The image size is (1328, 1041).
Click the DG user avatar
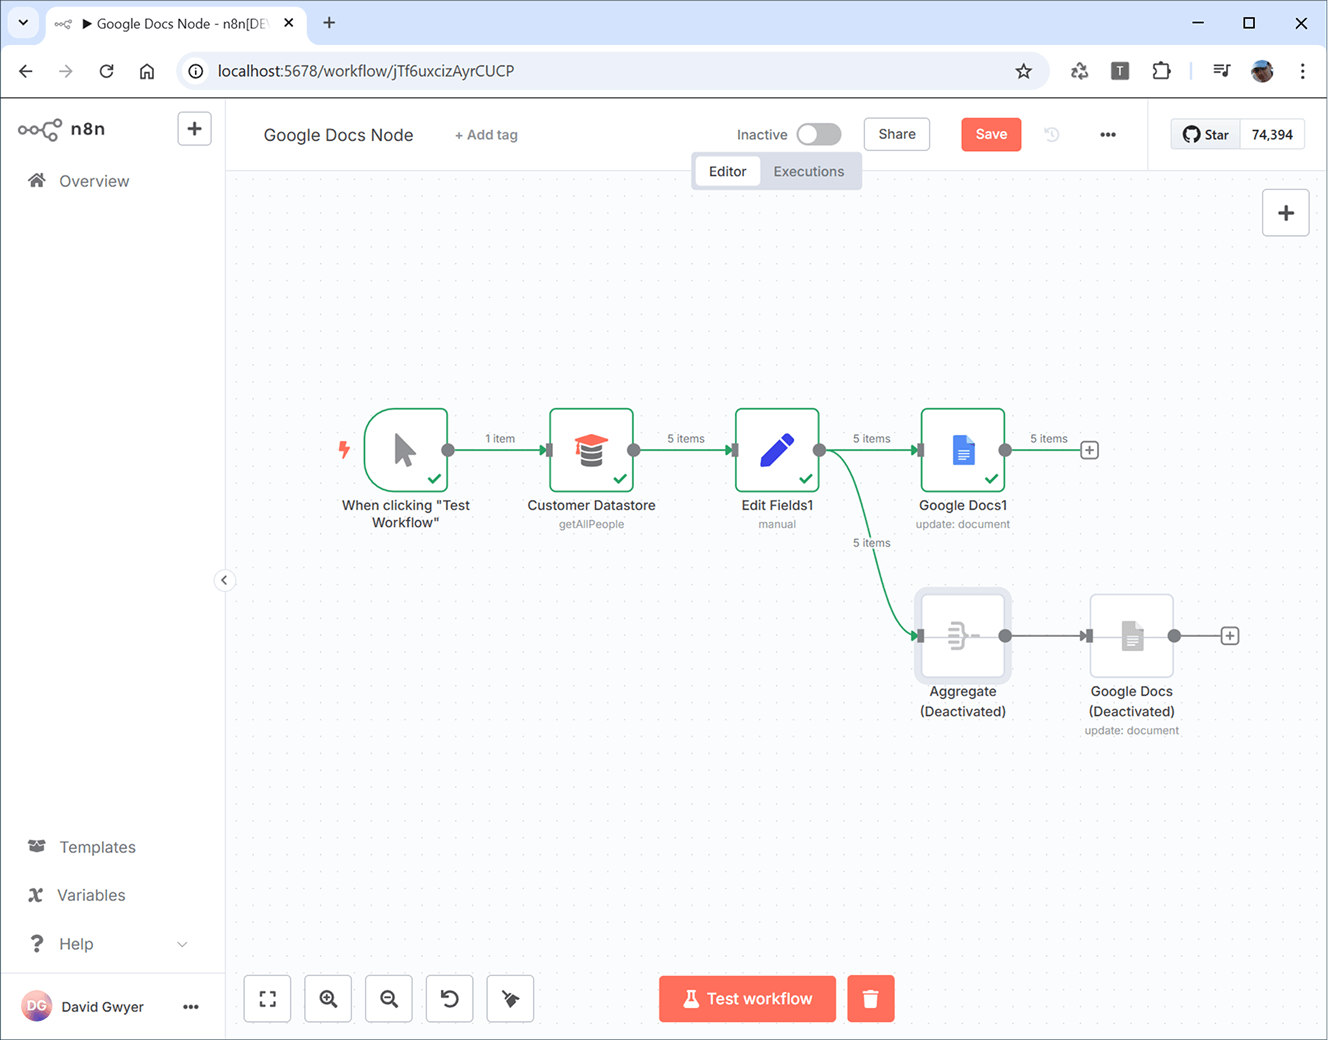click(x=37, y=1007)
